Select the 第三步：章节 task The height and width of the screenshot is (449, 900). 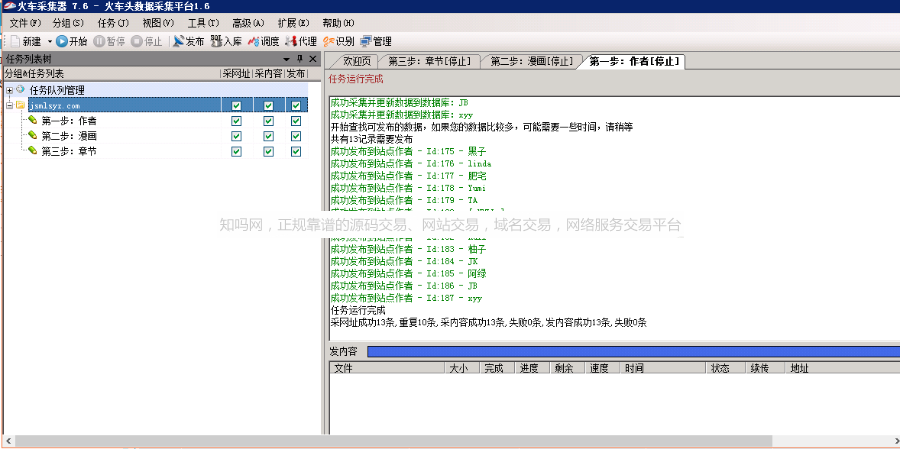coord(69,152)
